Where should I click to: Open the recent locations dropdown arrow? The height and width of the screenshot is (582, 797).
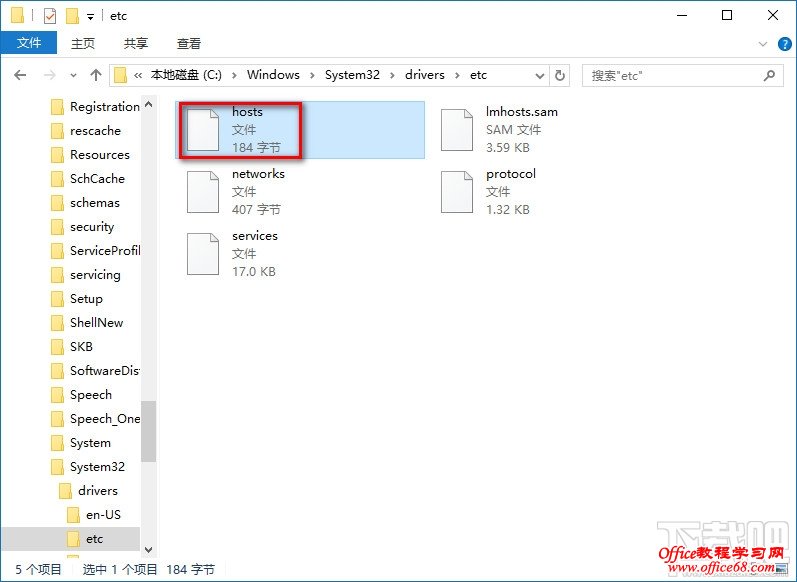pyautogui.click(x=73, y=76)
